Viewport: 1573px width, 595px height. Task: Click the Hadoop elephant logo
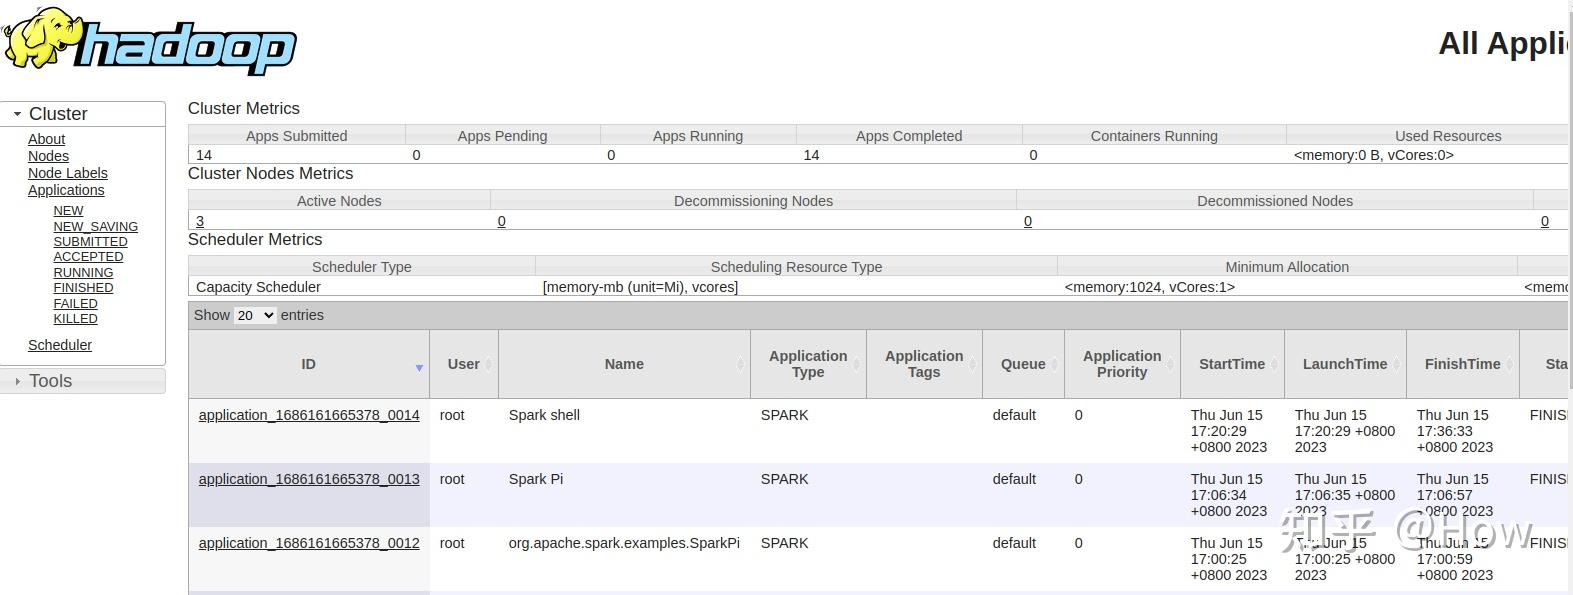[150, 40]
